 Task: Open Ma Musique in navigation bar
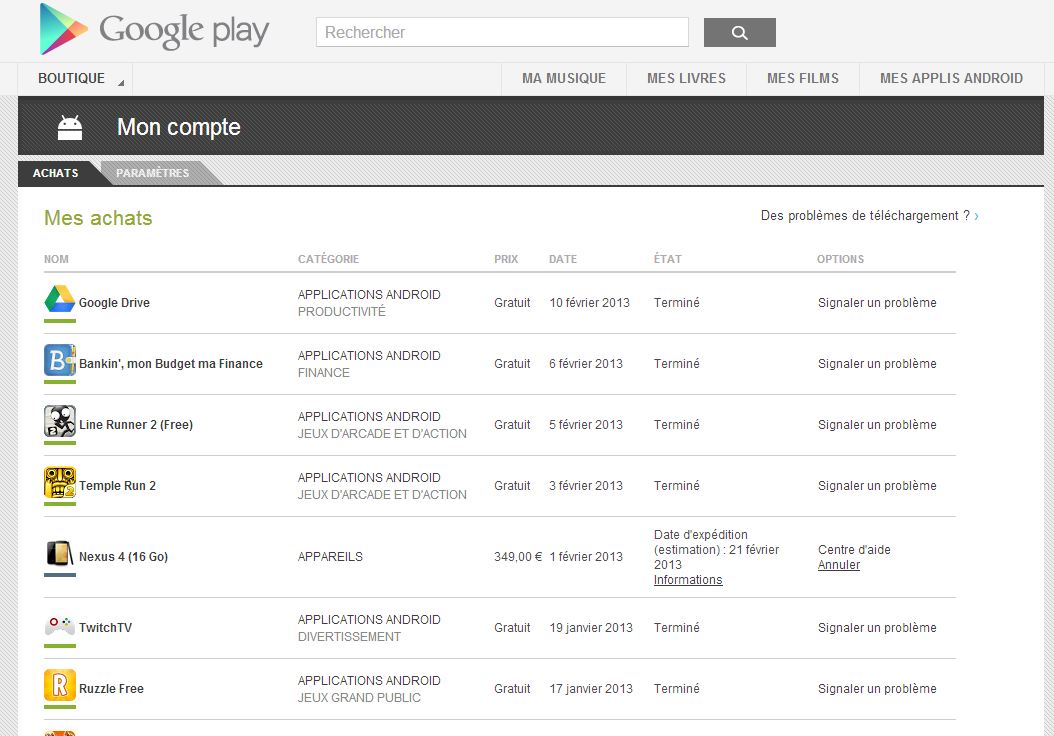coord(564,79)
